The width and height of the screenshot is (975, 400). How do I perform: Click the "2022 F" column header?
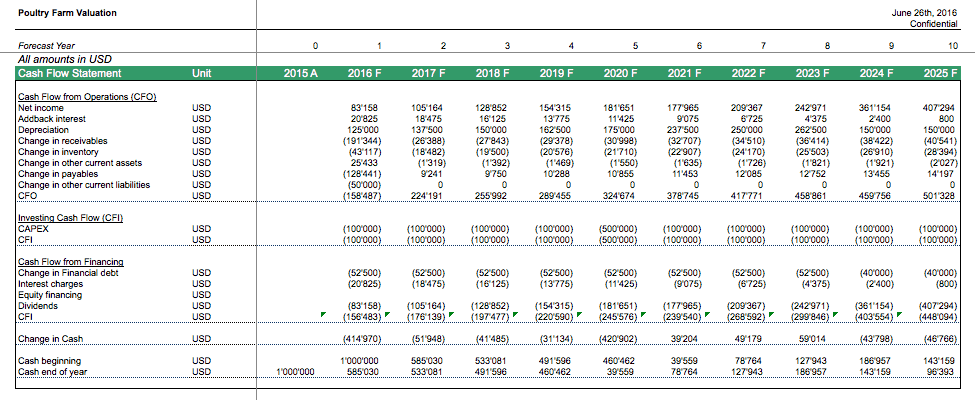pos(749,73)
